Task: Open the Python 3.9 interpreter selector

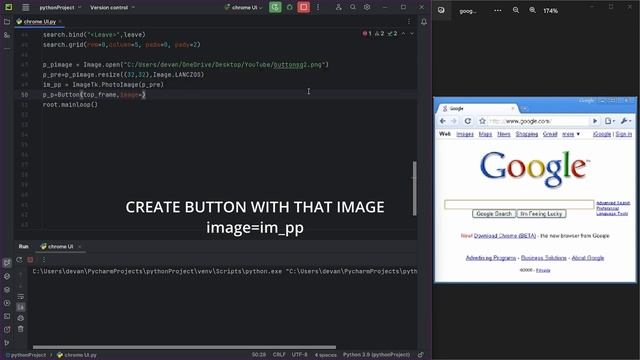Action: [x=376, y=355]
